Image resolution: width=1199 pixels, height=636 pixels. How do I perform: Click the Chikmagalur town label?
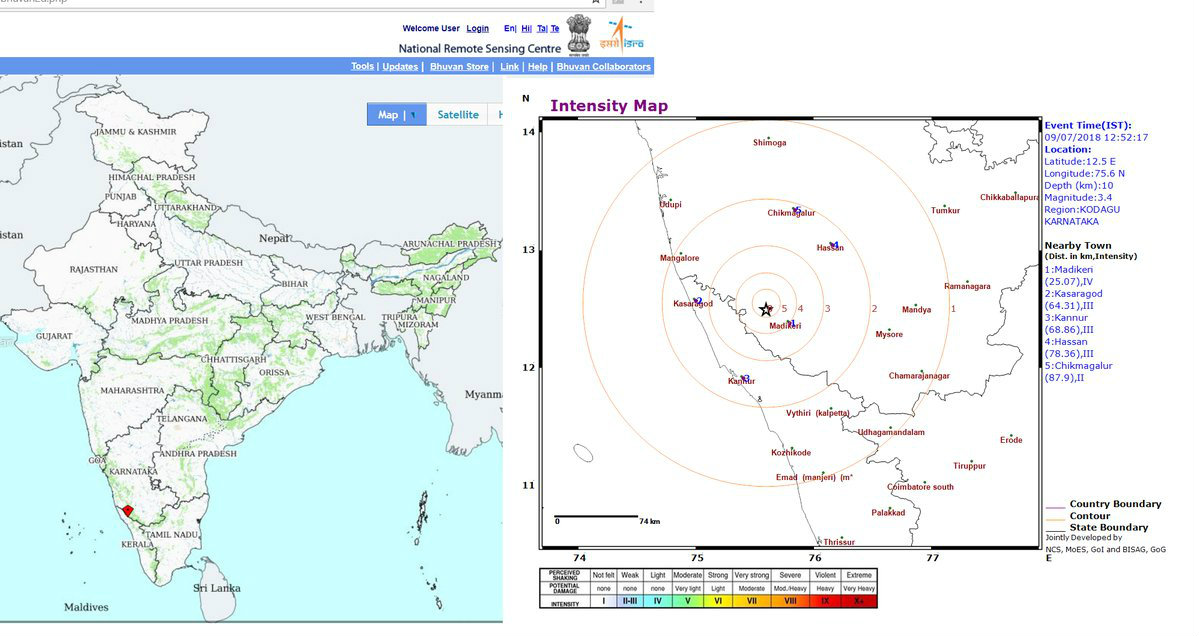tap(791, 213)
